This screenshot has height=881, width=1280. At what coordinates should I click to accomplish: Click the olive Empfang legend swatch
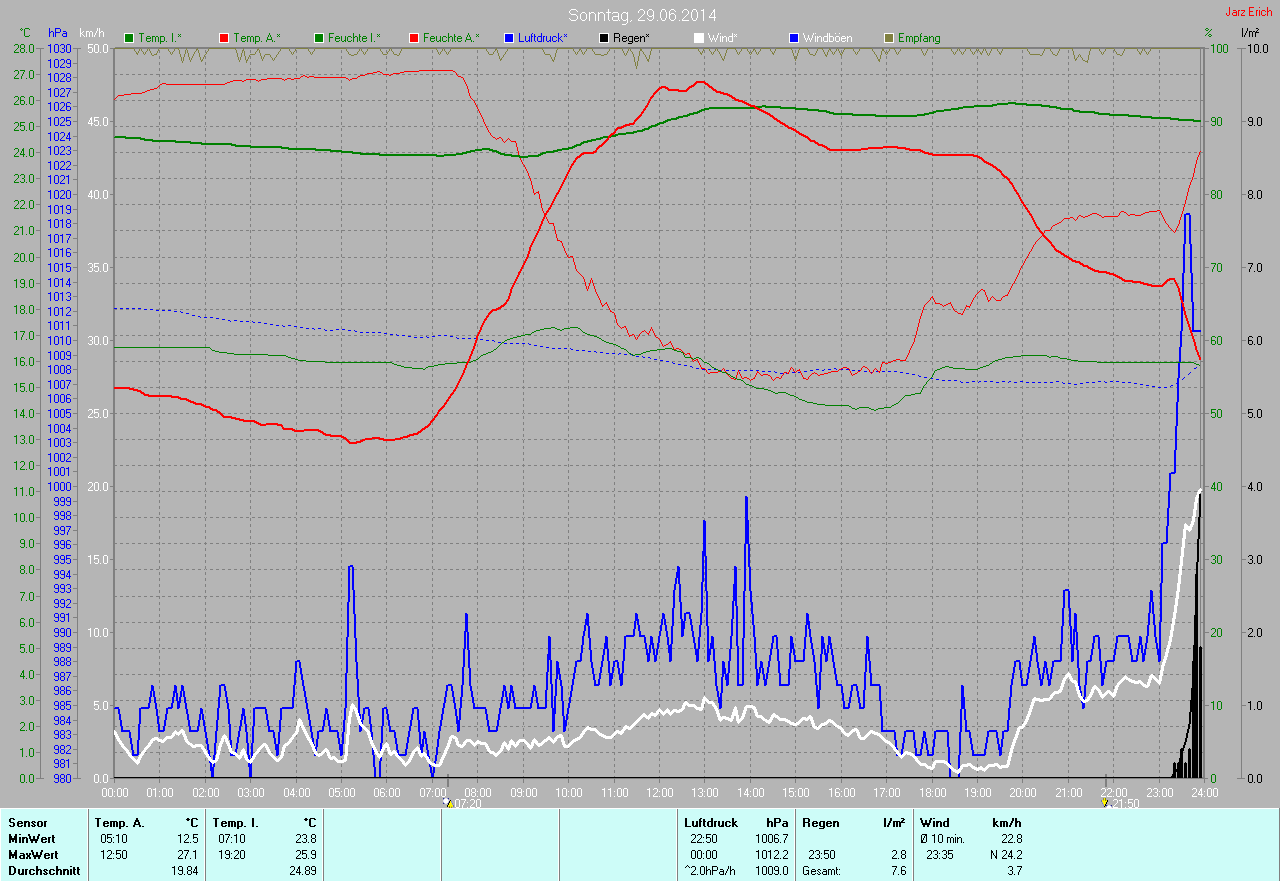[889, 38]
